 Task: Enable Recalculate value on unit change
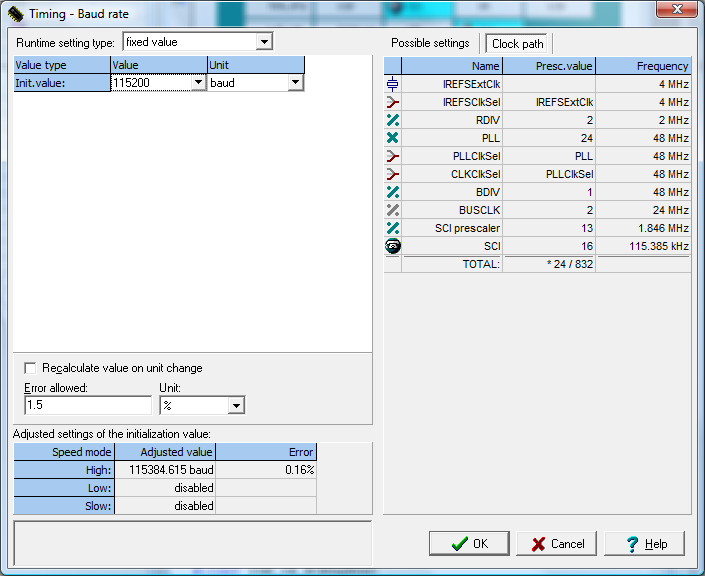tap(30, 368)
